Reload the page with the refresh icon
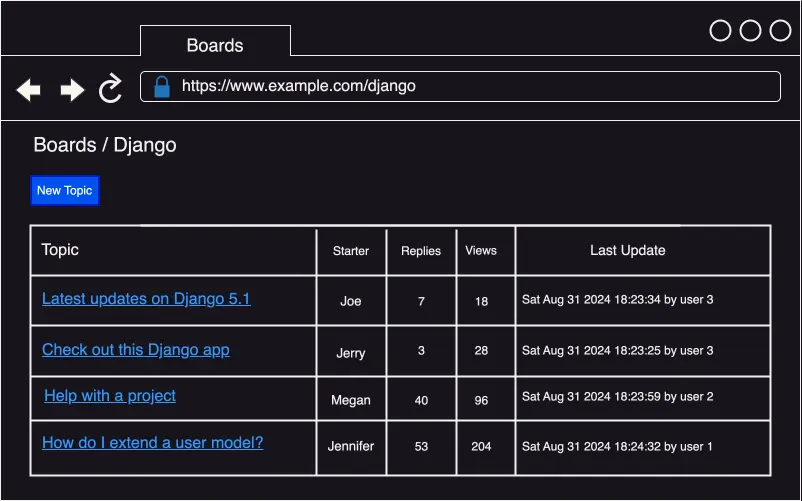The height and width of the screenshot is (501, 802). coord(110,88)
